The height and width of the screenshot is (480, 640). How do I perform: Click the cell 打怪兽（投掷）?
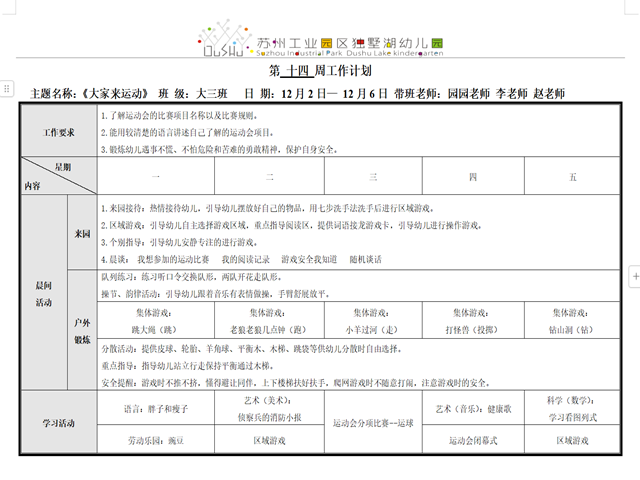tap(472, 321)
